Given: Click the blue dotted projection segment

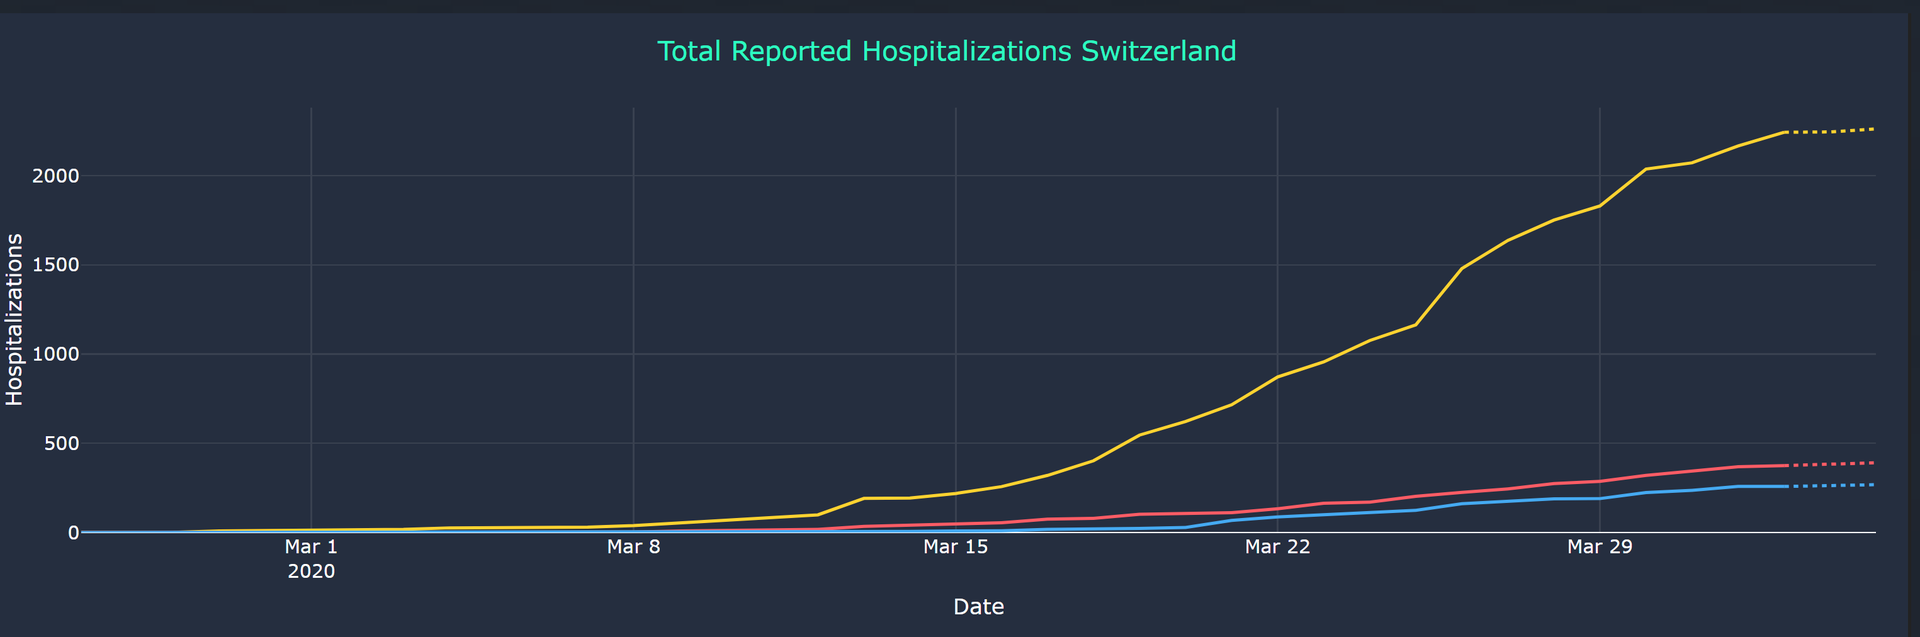Looking at the screenshot, I should pos(1830,486).
